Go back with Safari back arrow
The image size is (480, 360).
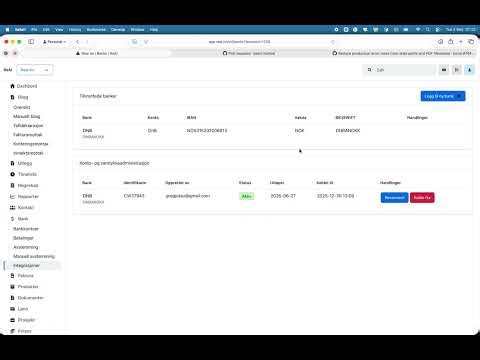click(77, 42)
